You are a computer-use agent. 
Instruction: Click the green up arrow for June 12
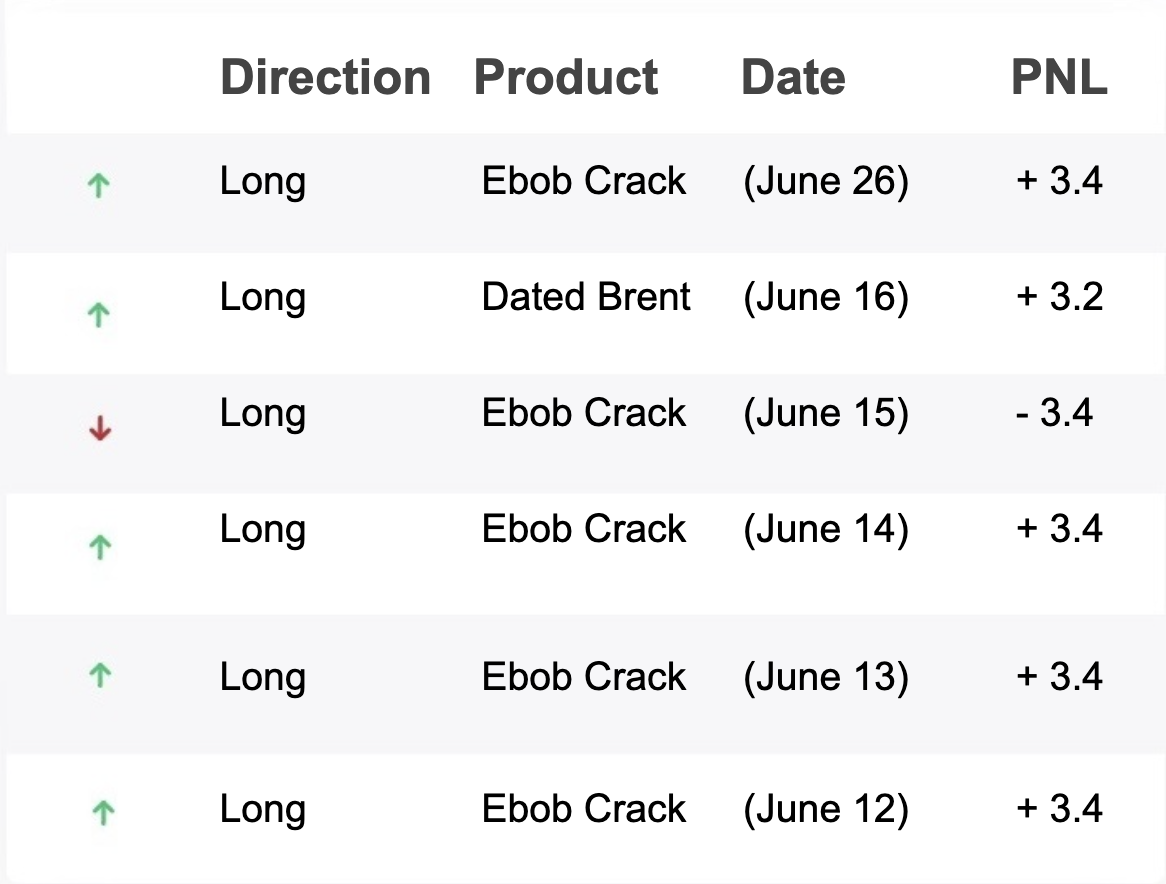click(102, 812)
